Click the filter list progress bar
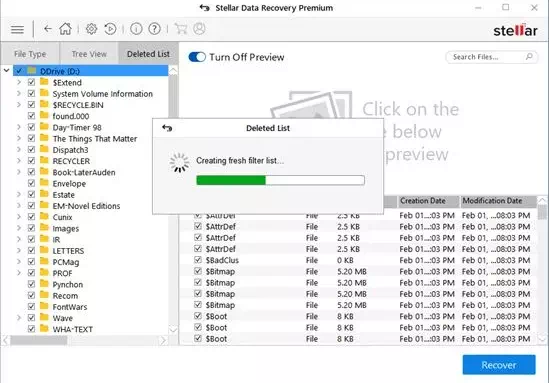This screenshot has height=383, width=549. click(x=280, y=180)
